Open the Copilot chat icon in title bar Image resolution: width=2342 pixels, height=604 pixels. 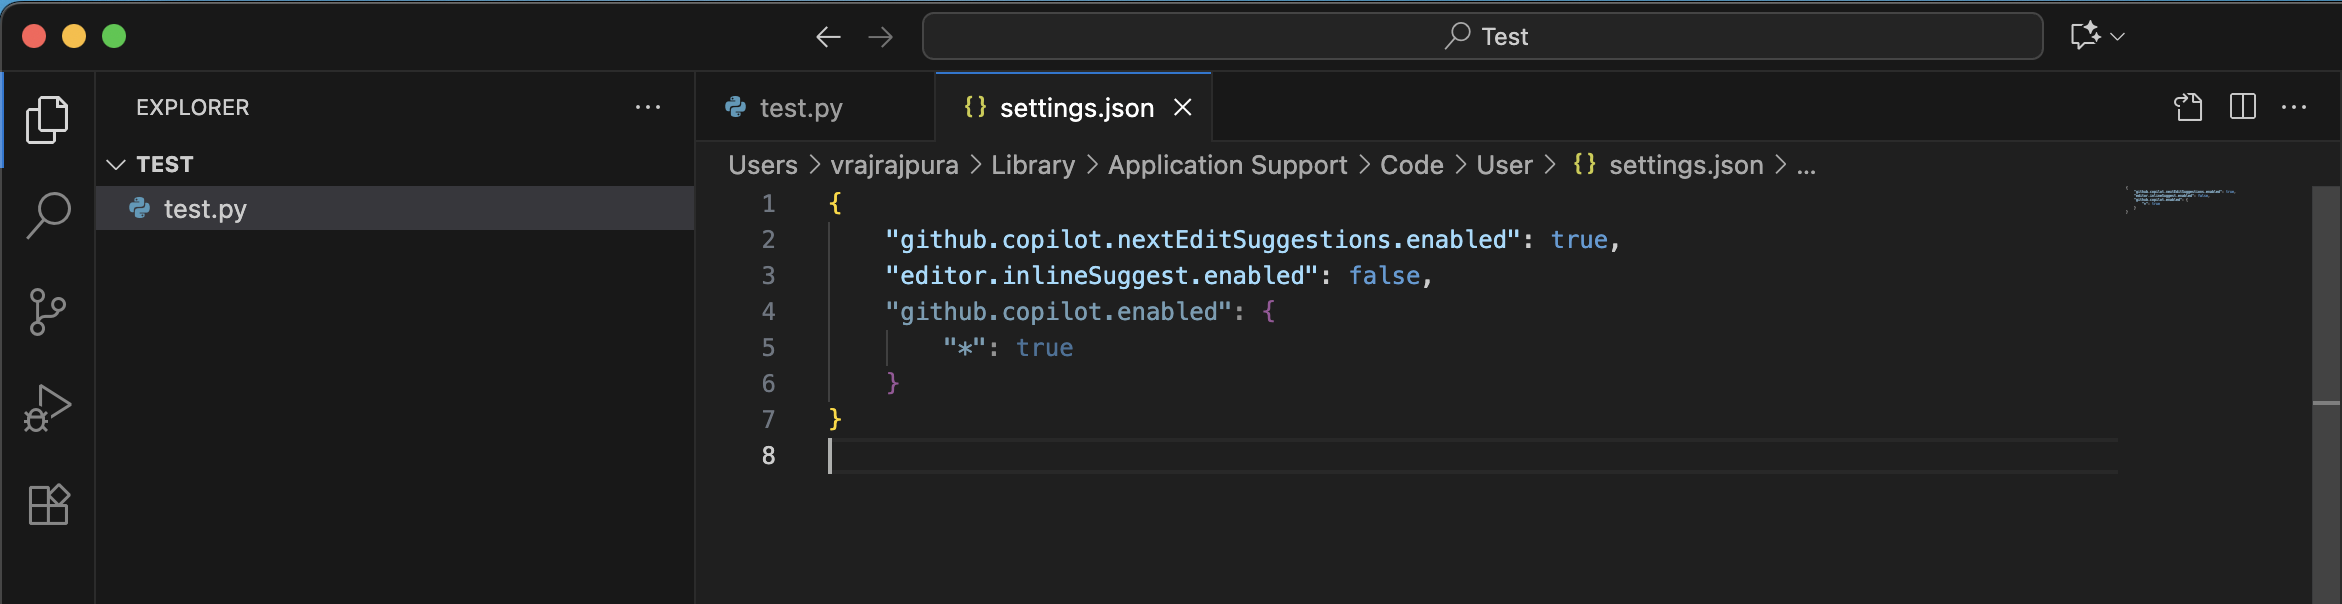(2084, 36)
